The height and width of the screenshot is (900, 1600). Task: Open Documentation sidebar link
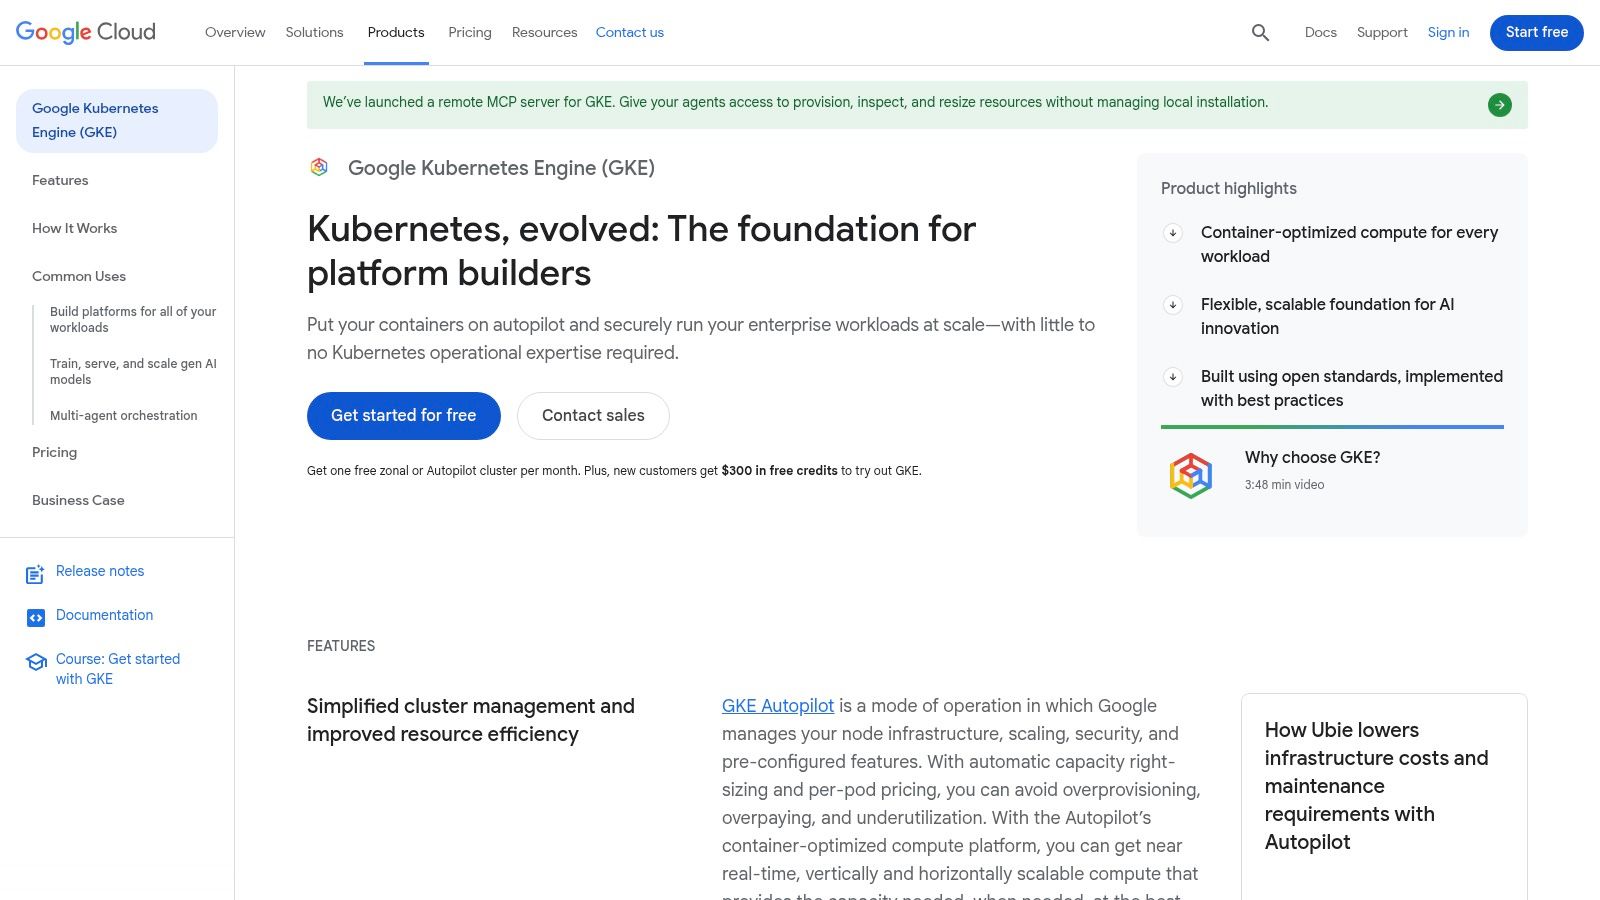coord(105,615)
